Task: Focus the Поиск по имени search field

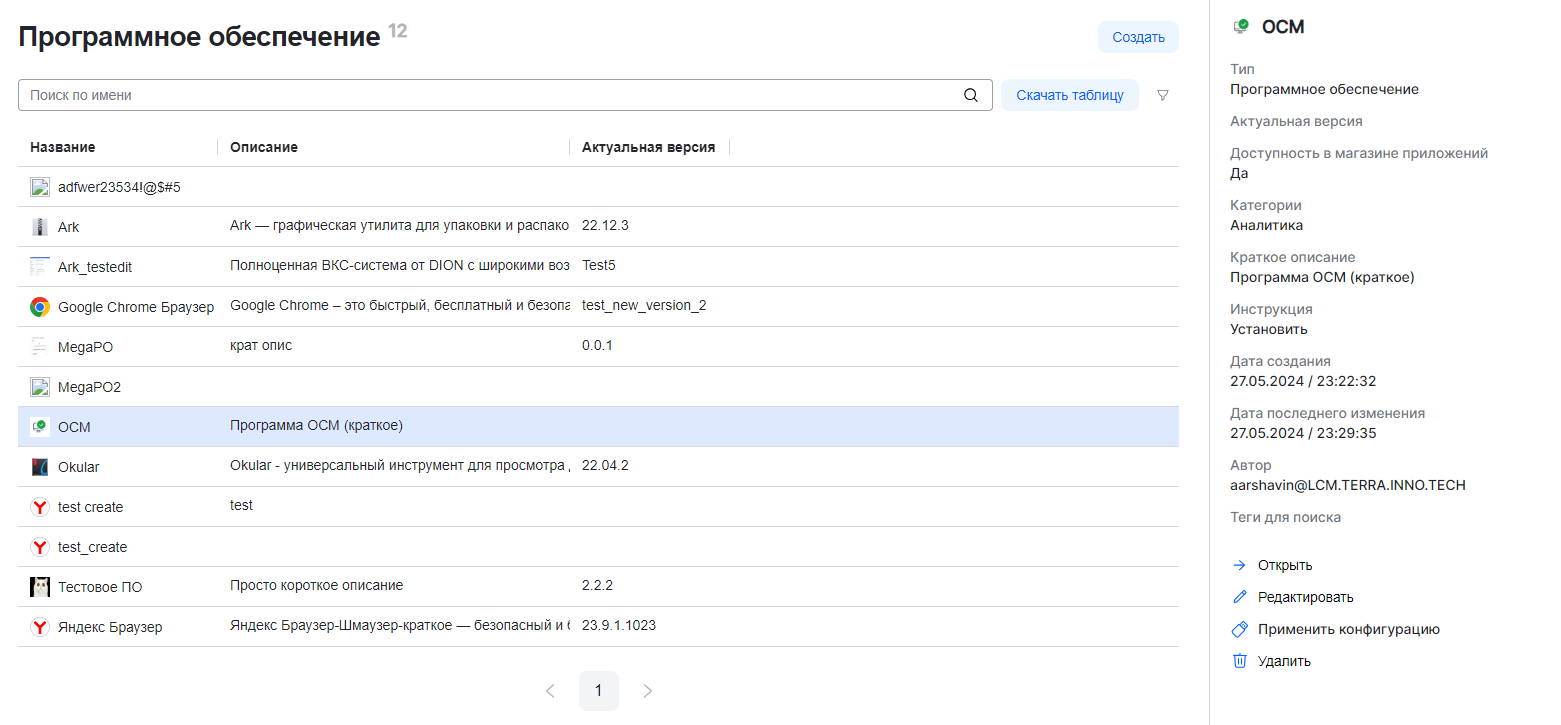Action: click(x=490, y=95)
